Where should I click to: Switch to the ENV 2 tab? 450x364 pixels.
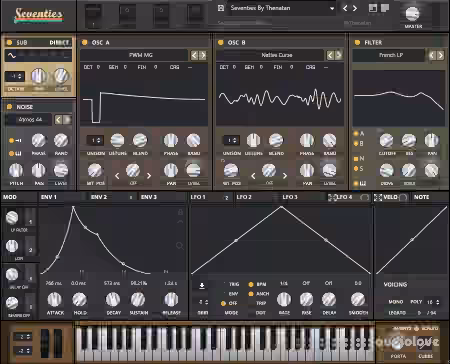click(x=99, y=197)
